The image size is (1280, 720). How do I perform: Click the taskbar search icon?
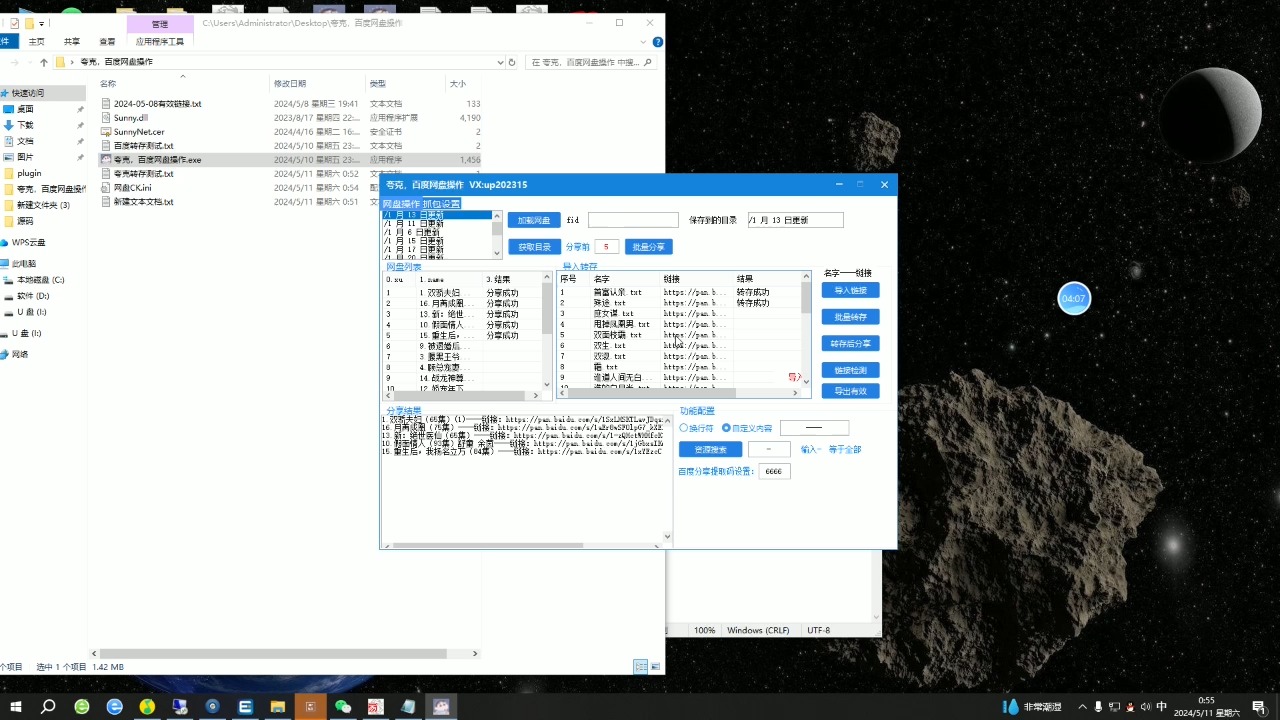pyautogui.click(x=47, y=707)
